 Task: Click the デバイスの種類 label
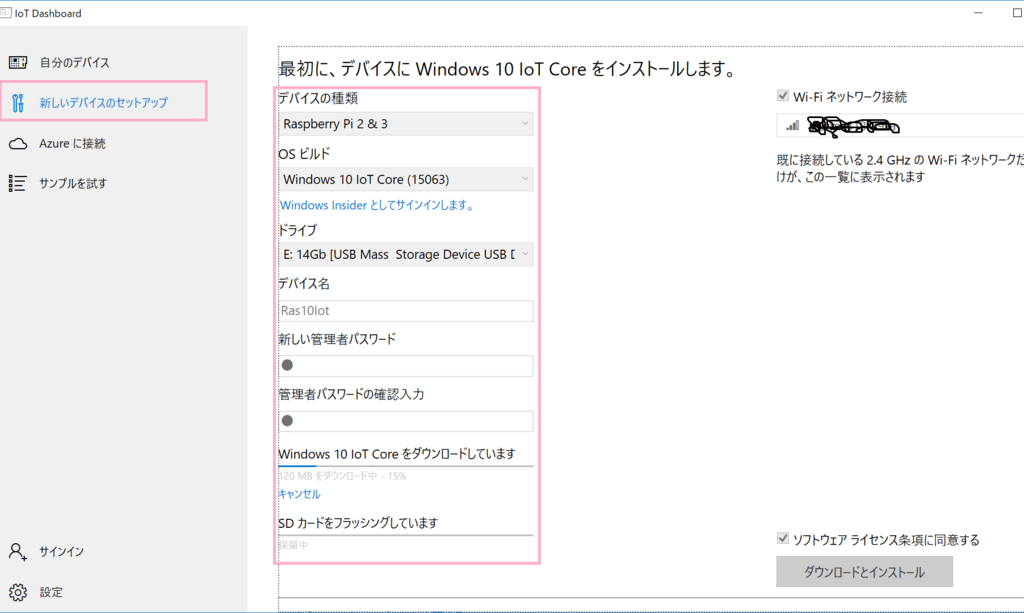318,99
